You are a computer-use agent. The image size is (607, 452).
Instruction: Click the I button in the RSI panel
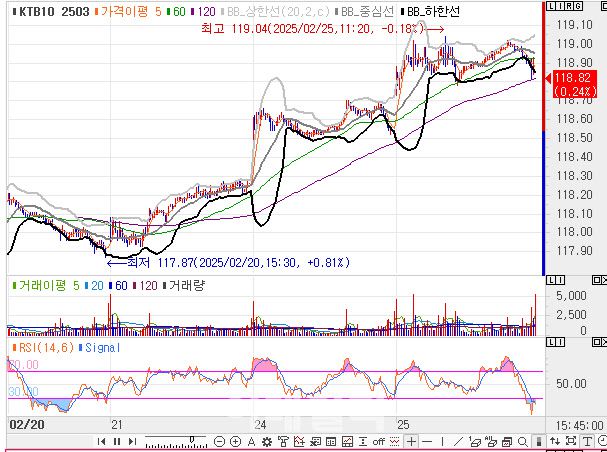click(x=560, y=343)
